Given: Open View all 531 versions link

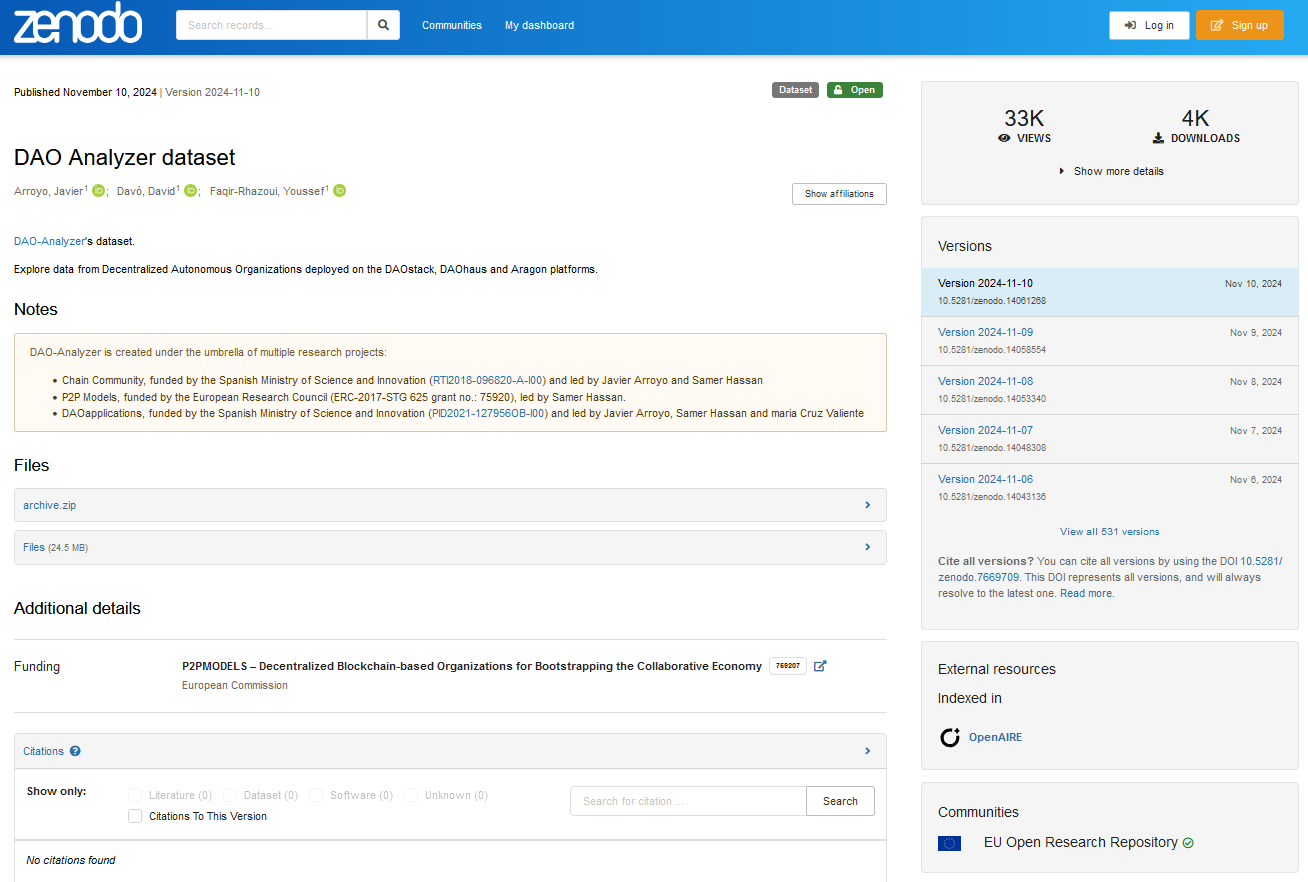Looking at the screenshot, I should [1110, 531].
